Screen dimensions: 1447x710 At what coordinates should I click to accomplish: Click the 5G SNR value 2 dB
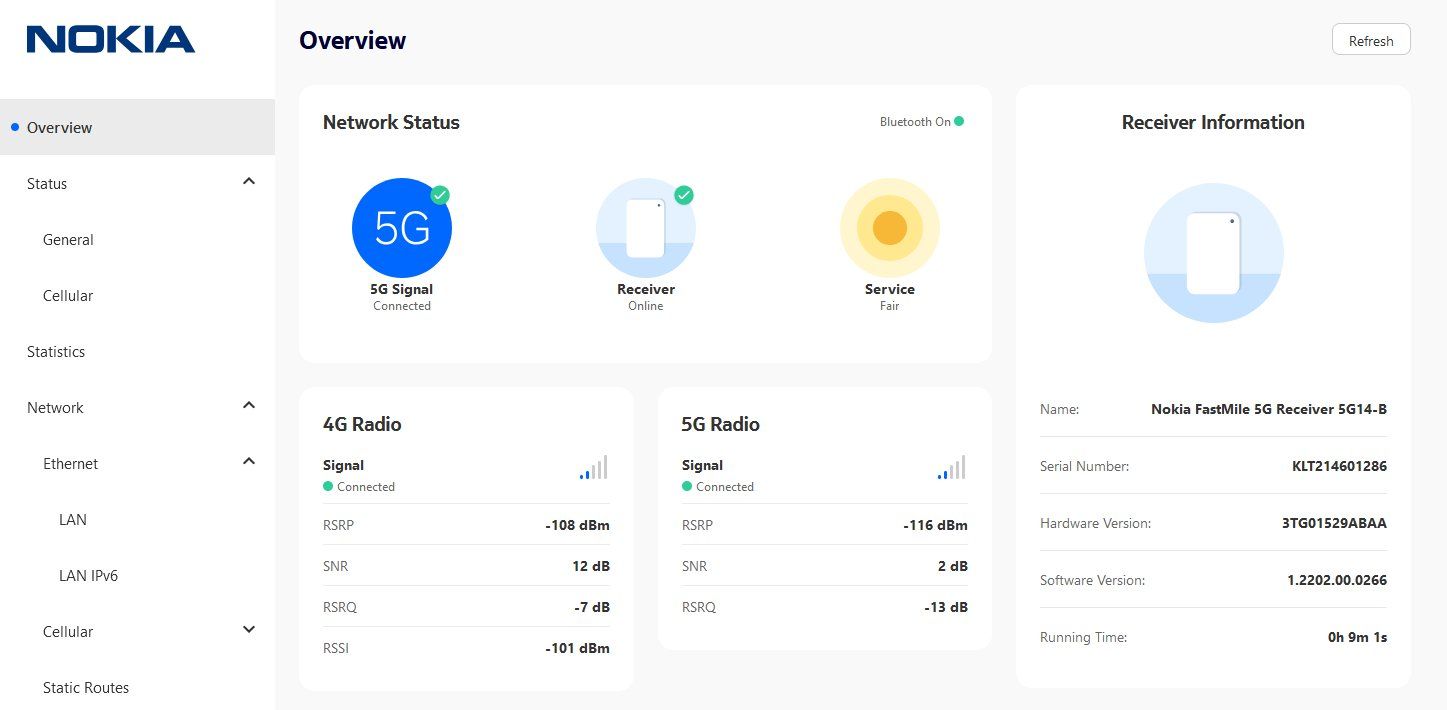(x=953, y=566)
